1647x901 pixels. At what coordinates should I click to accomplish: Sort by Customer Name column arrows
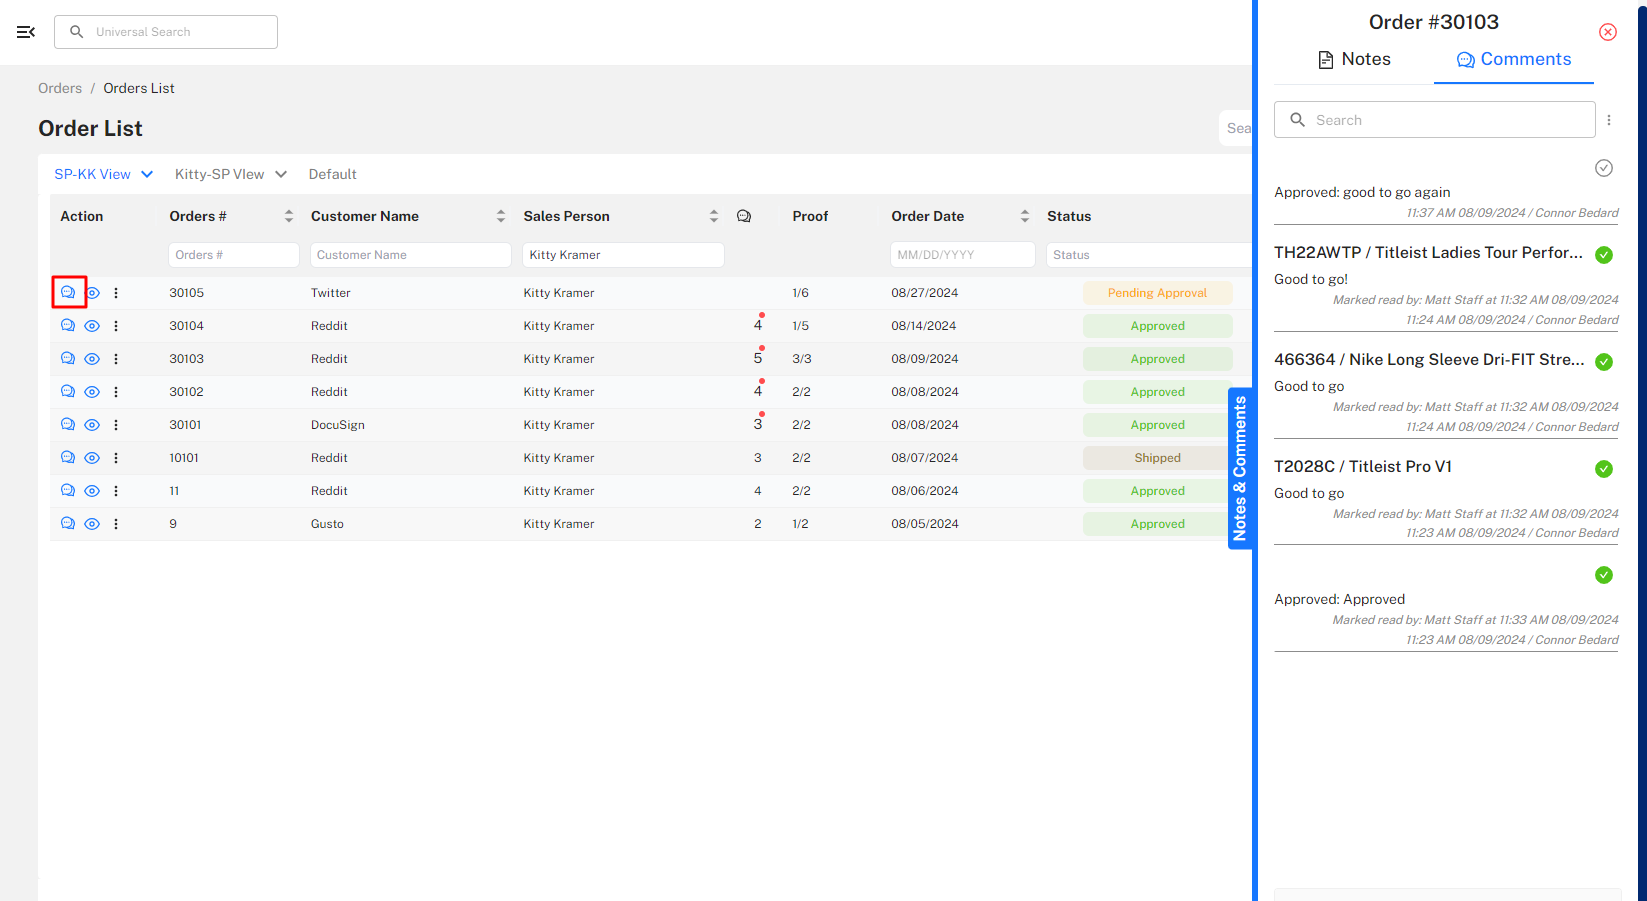tap(501, 216)
